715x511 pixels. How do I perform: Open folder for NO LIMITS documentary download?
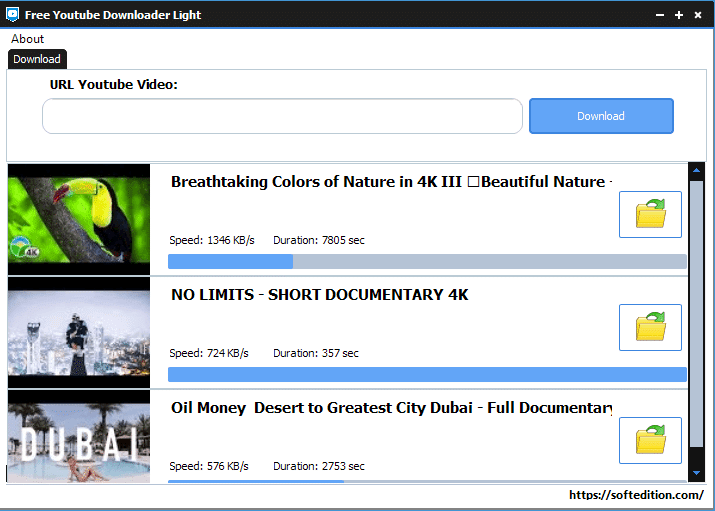coord(650,327)
